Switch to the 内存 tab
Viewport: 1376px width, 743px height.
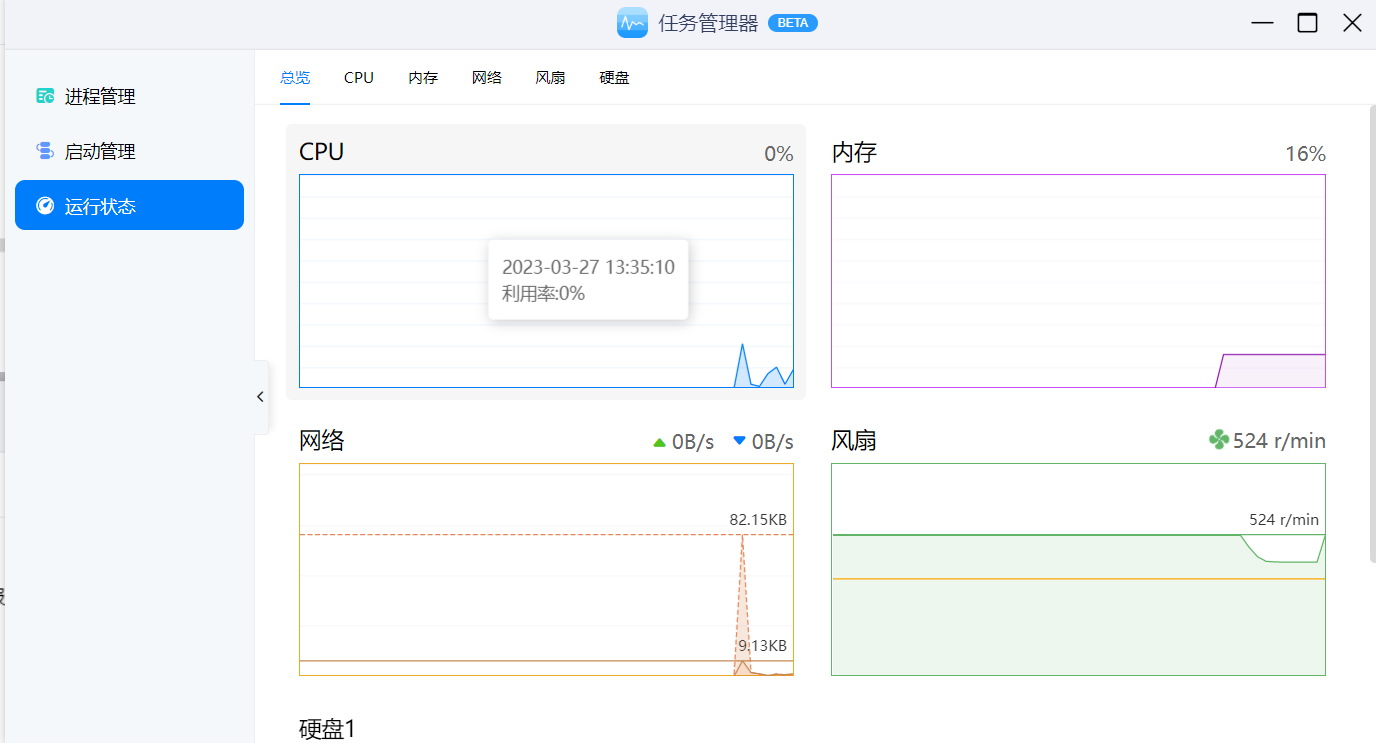pyautogui.click(x=423, y=77)
